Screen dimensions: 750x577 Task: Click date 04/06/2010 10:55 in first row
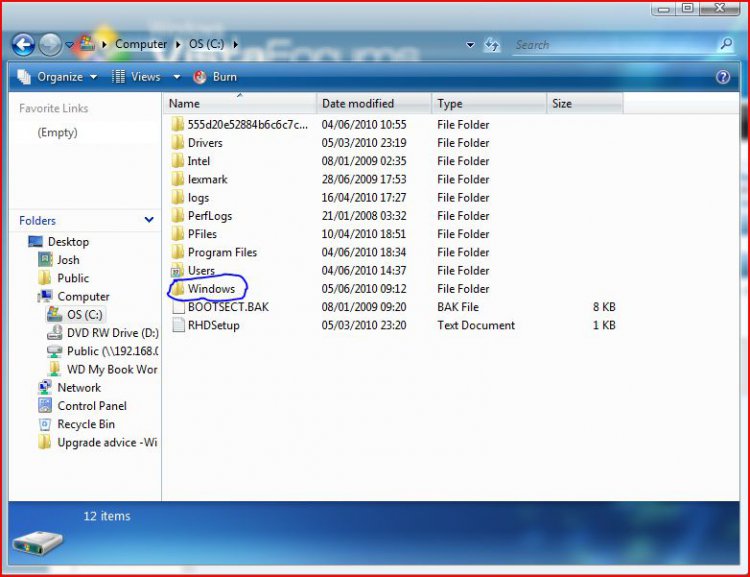pos(364,124)
